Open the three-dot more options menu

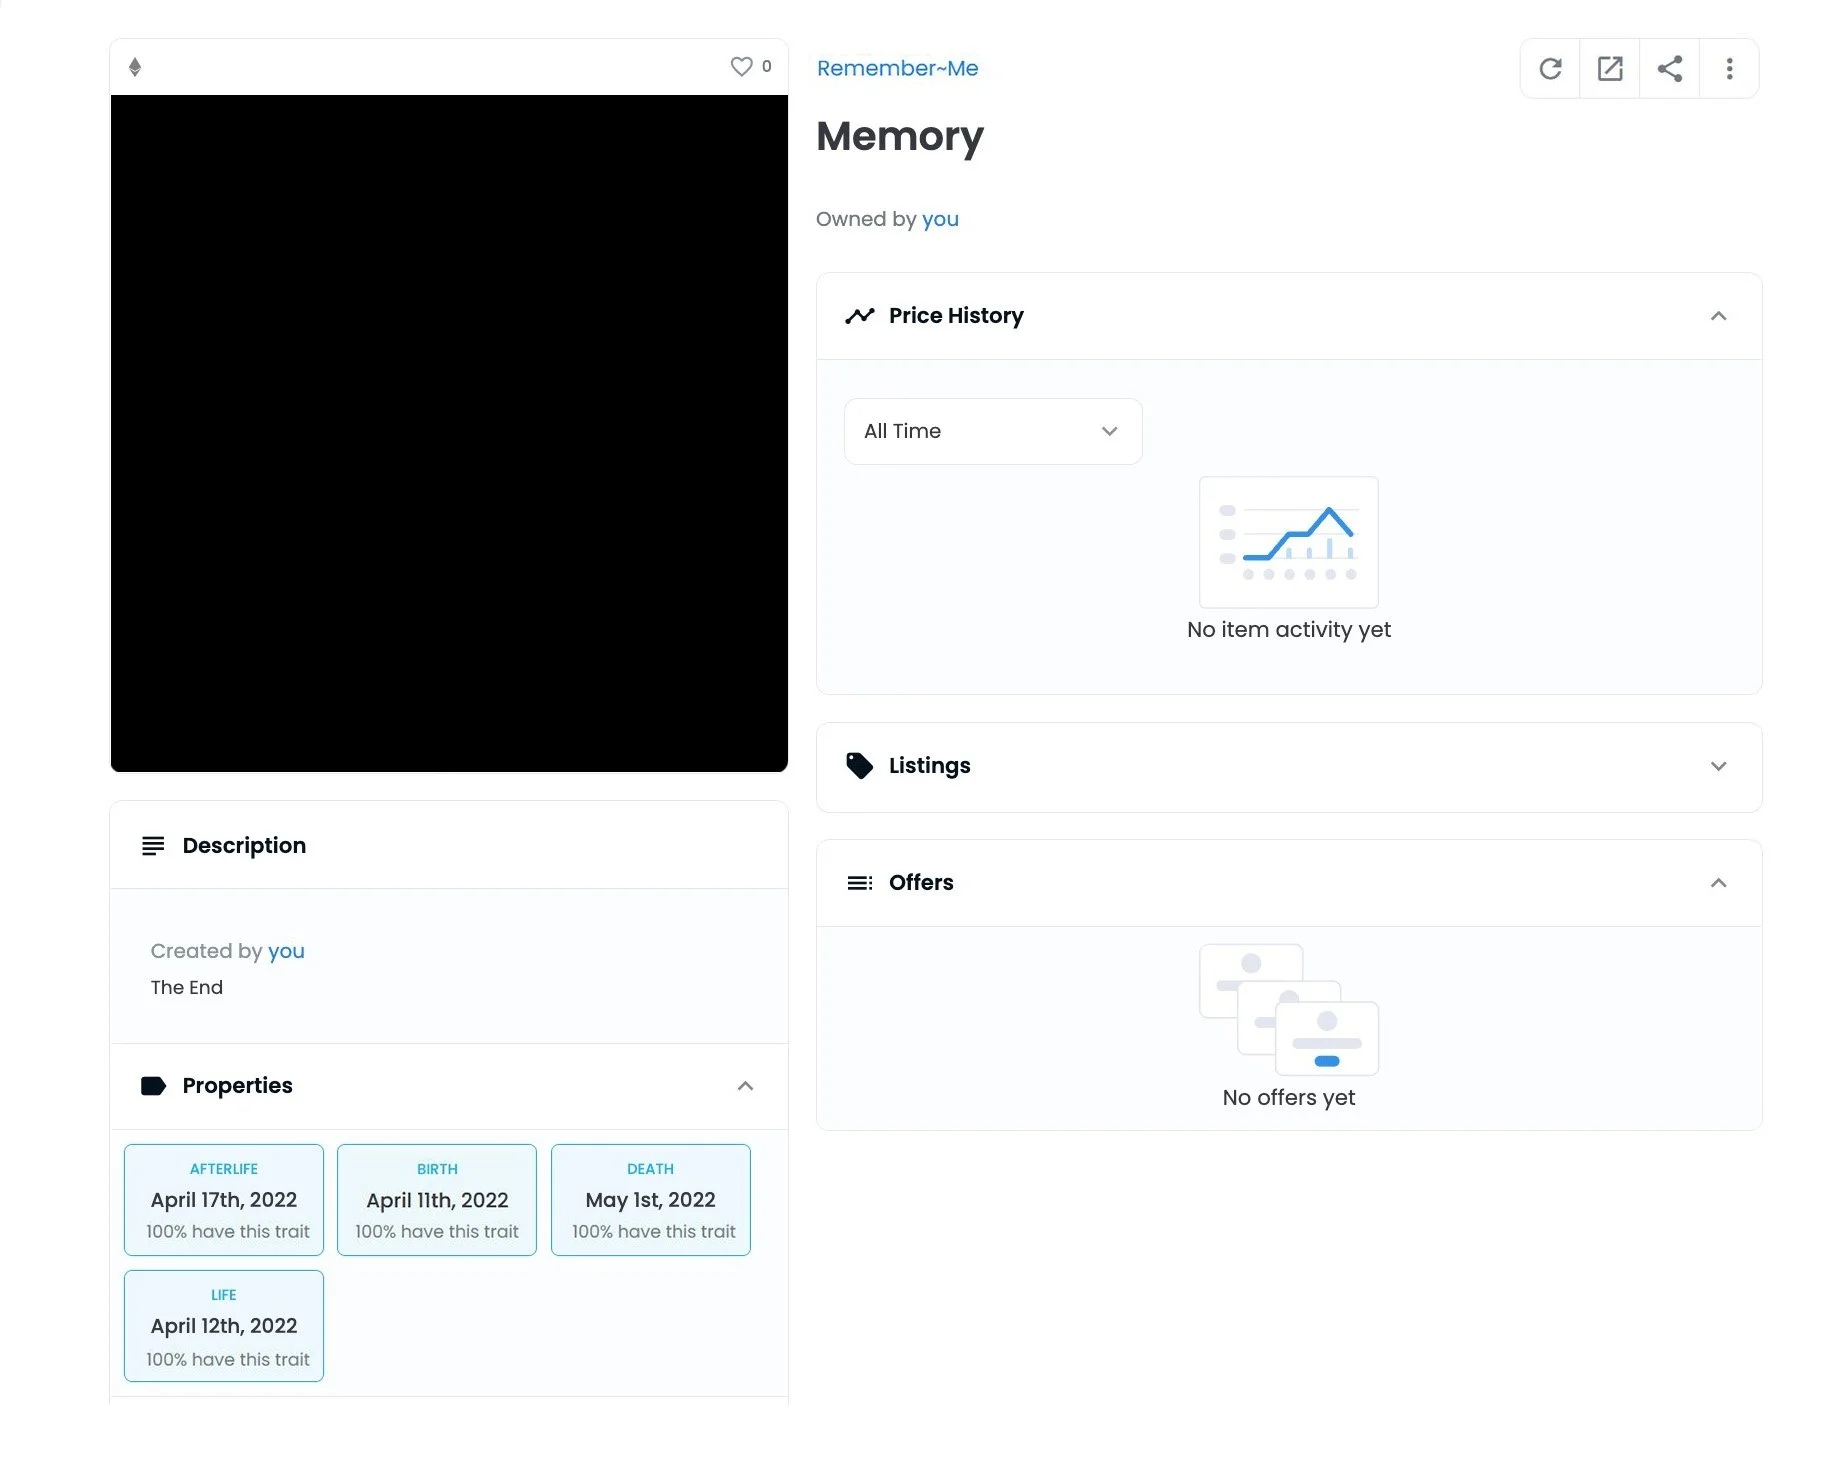point(1729,68)
